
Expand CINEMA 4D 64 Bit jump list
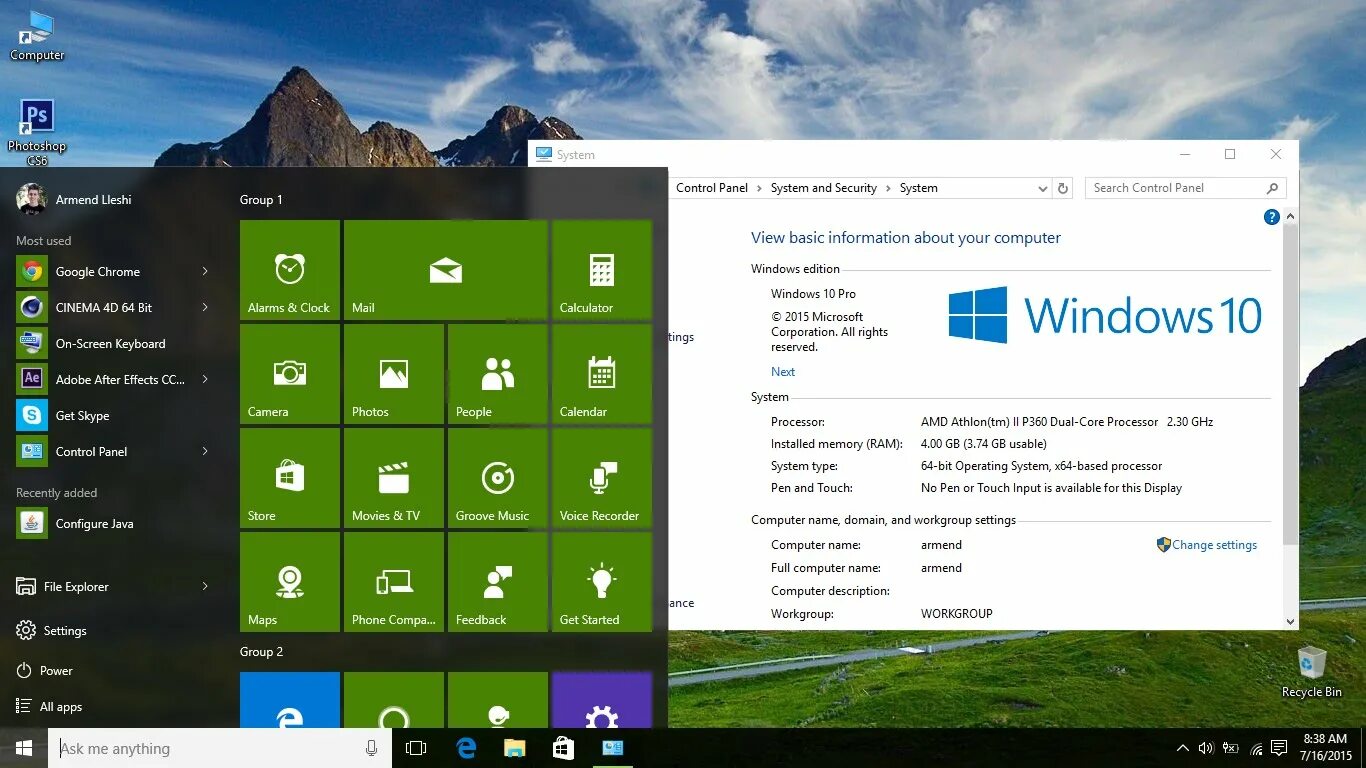coord(204,307)
